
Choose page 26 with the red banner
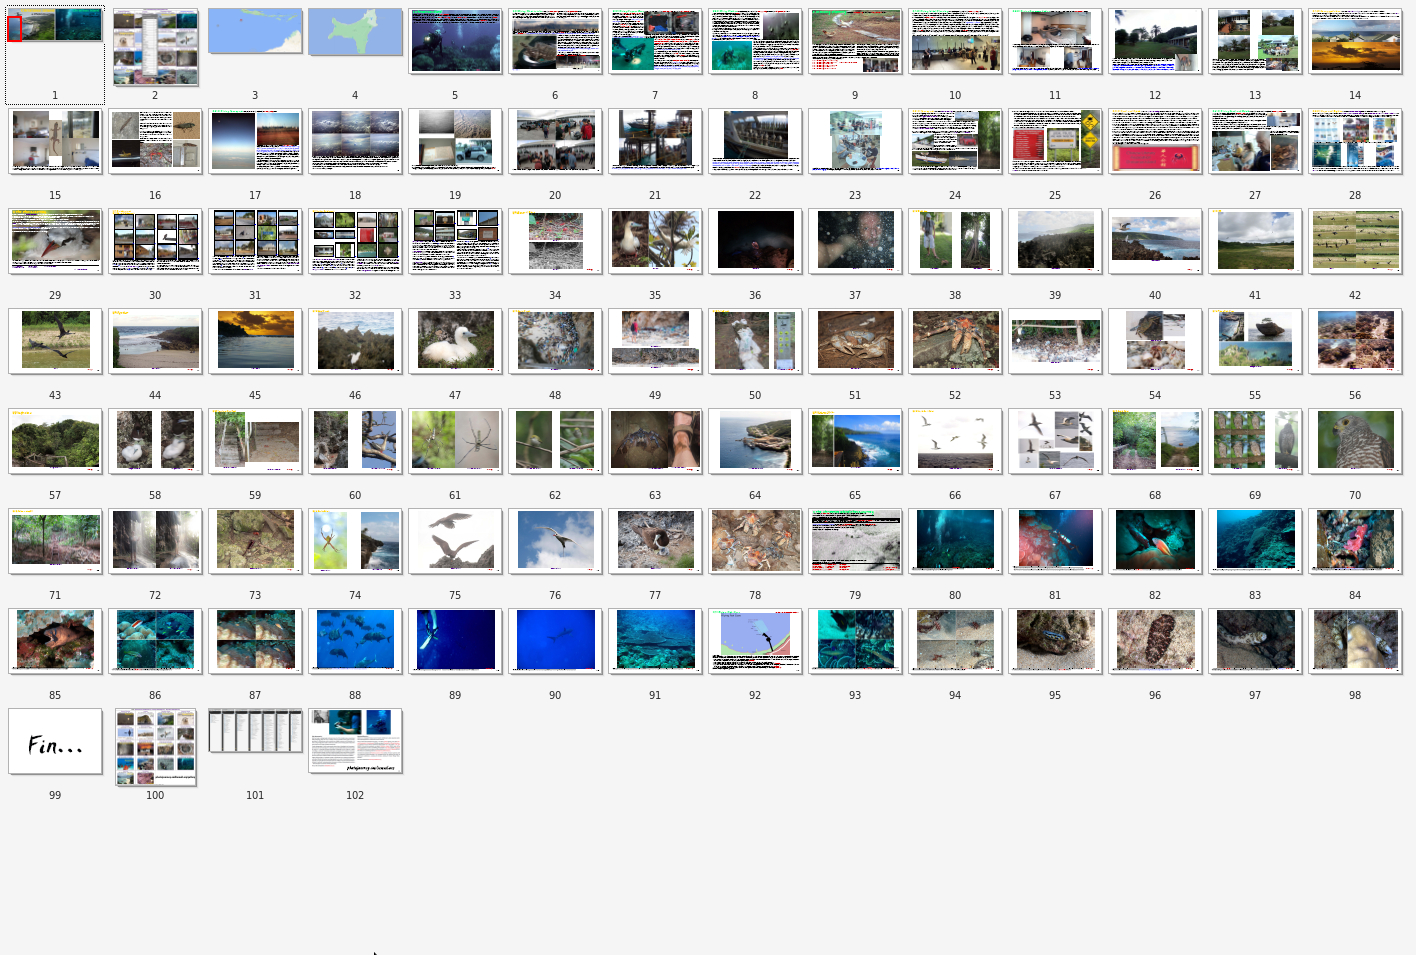[x=1155, y=141]
